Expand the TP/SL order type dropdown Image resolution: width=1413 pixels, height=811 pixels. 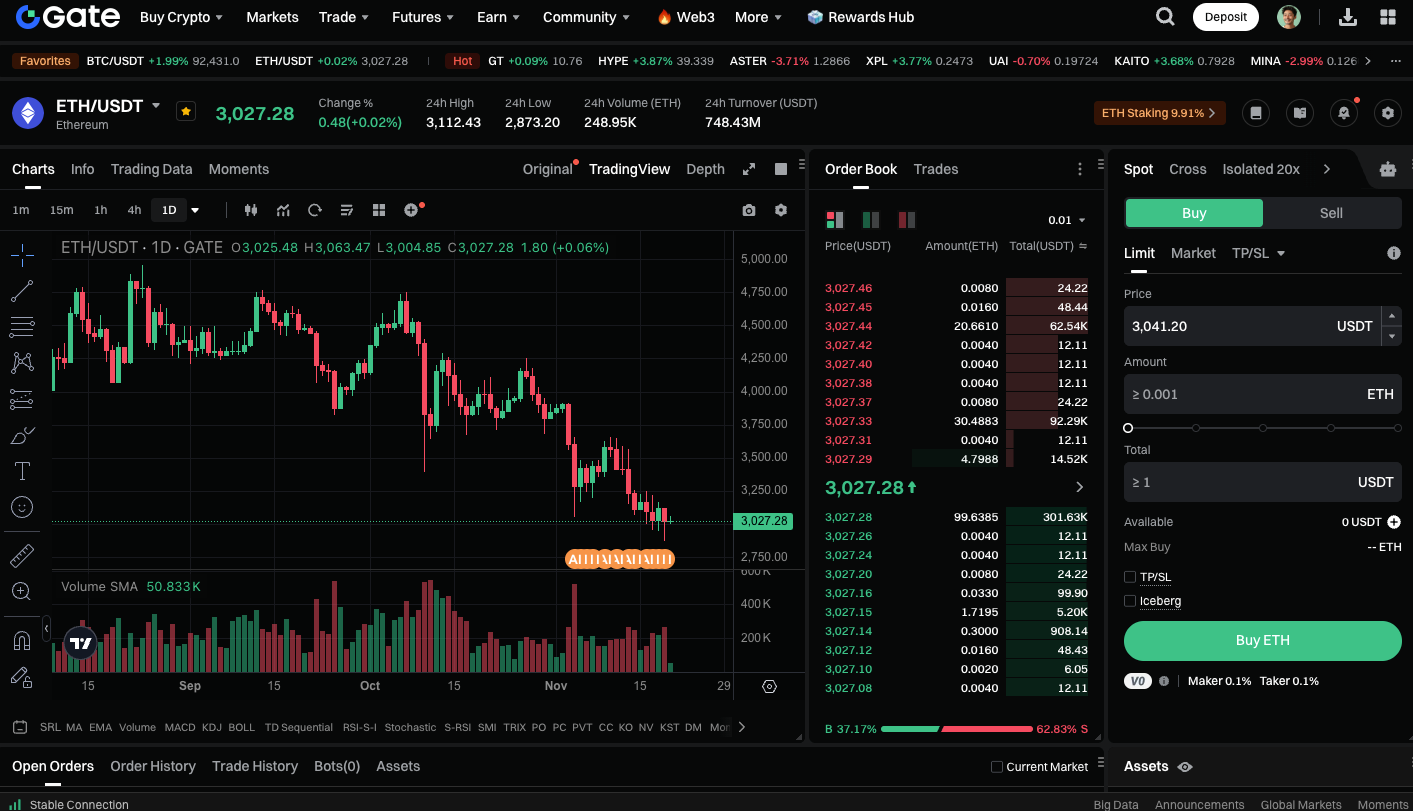(1259, 253)
